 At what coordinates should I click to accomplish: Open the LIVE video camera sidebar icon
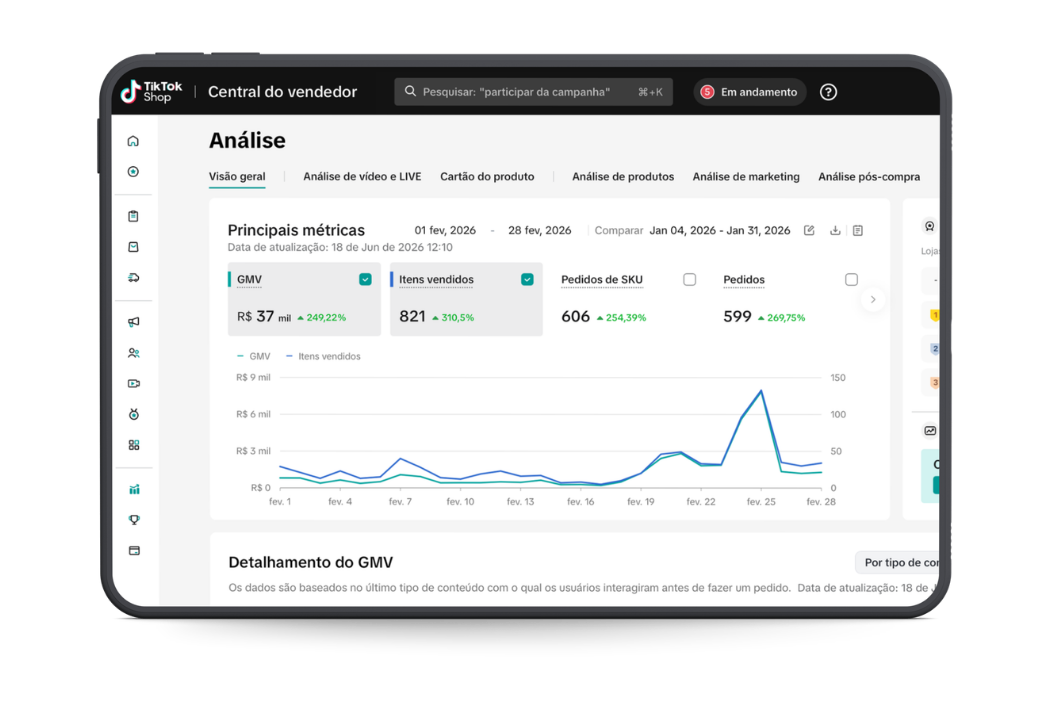(133, 384)
